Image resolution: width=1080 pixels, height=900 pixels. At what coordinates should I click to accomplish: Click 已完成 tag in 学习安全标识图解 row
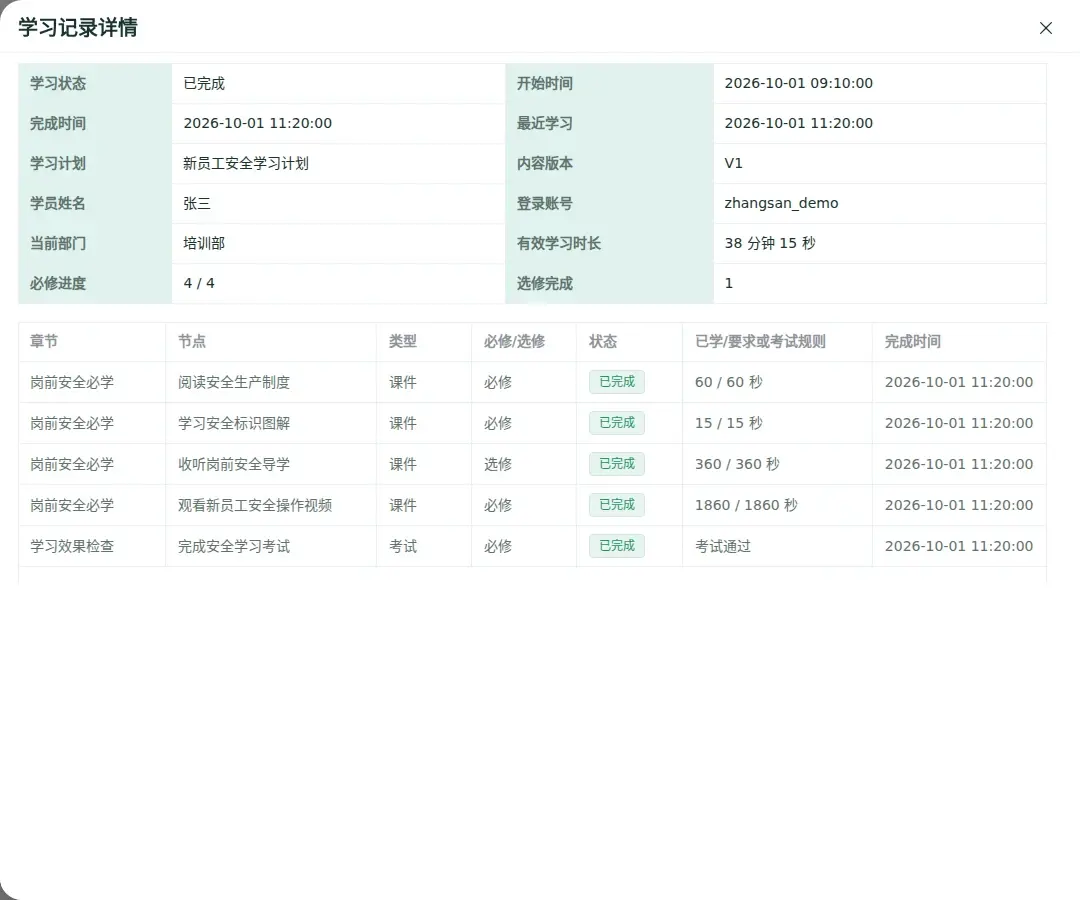pos(617,423)
